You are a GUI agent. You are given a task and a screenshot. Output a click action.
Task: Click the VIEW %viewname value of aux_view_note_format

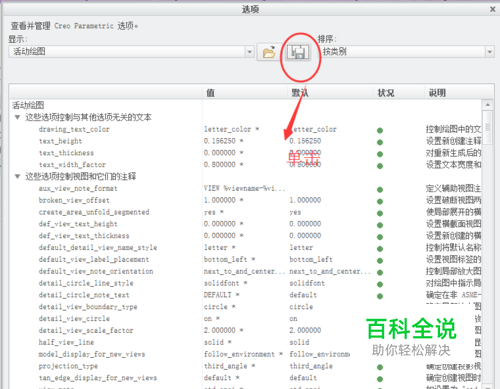244,188
